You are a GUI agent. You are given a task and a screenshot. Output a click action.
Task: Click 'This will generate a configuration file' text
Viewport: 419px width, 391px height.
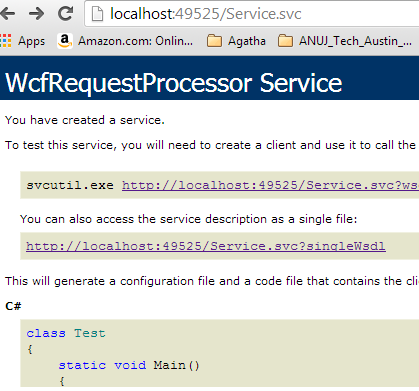click(x=212, y=281)
